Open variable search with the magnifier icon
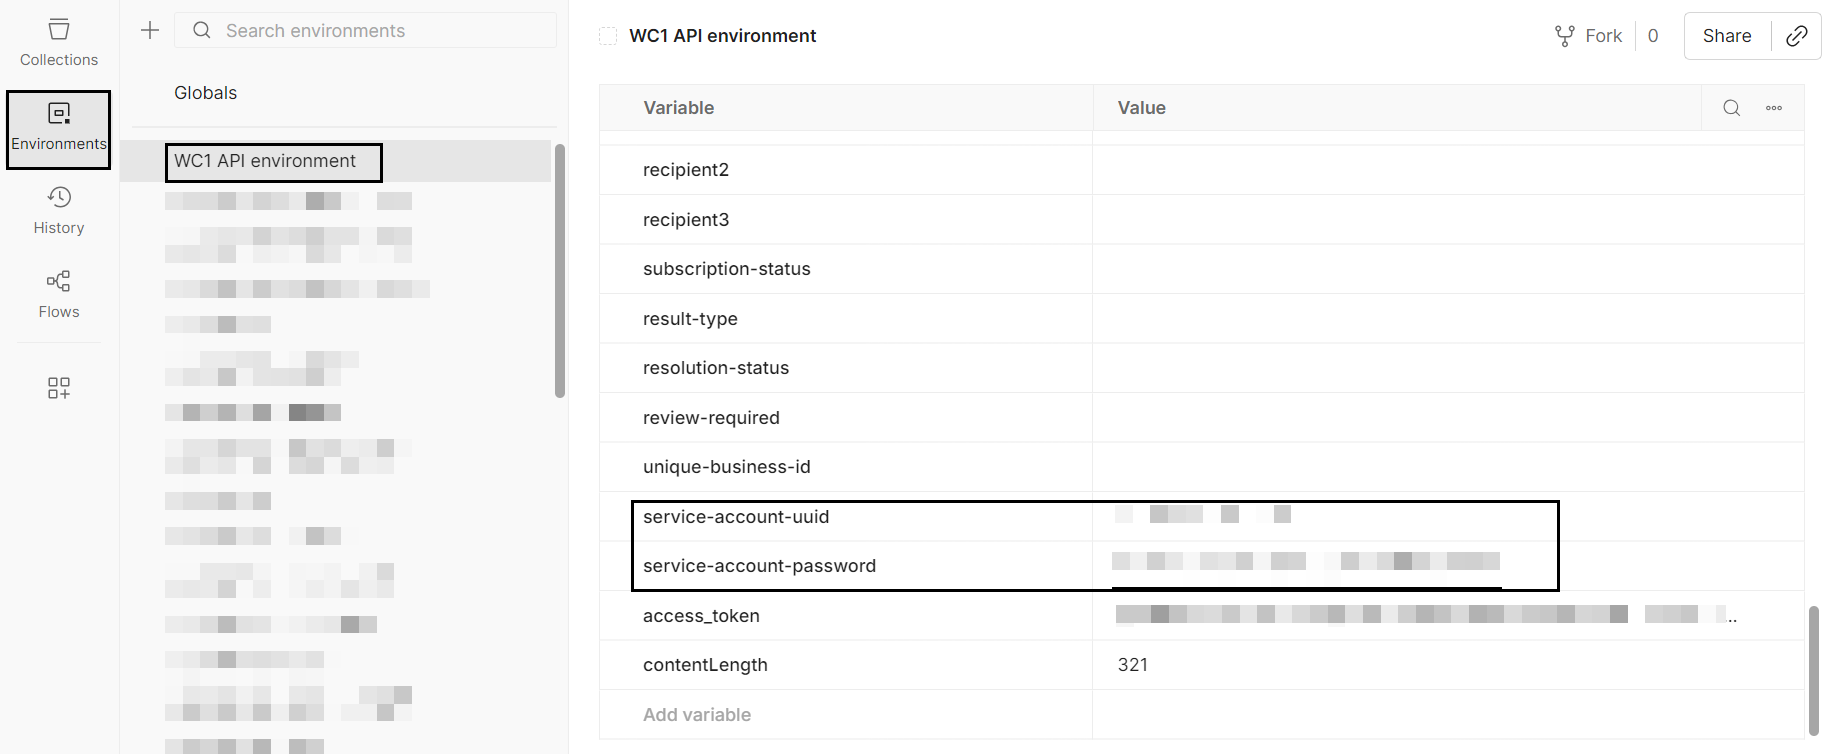1831x754 pixels. [x=1731, y=107]
